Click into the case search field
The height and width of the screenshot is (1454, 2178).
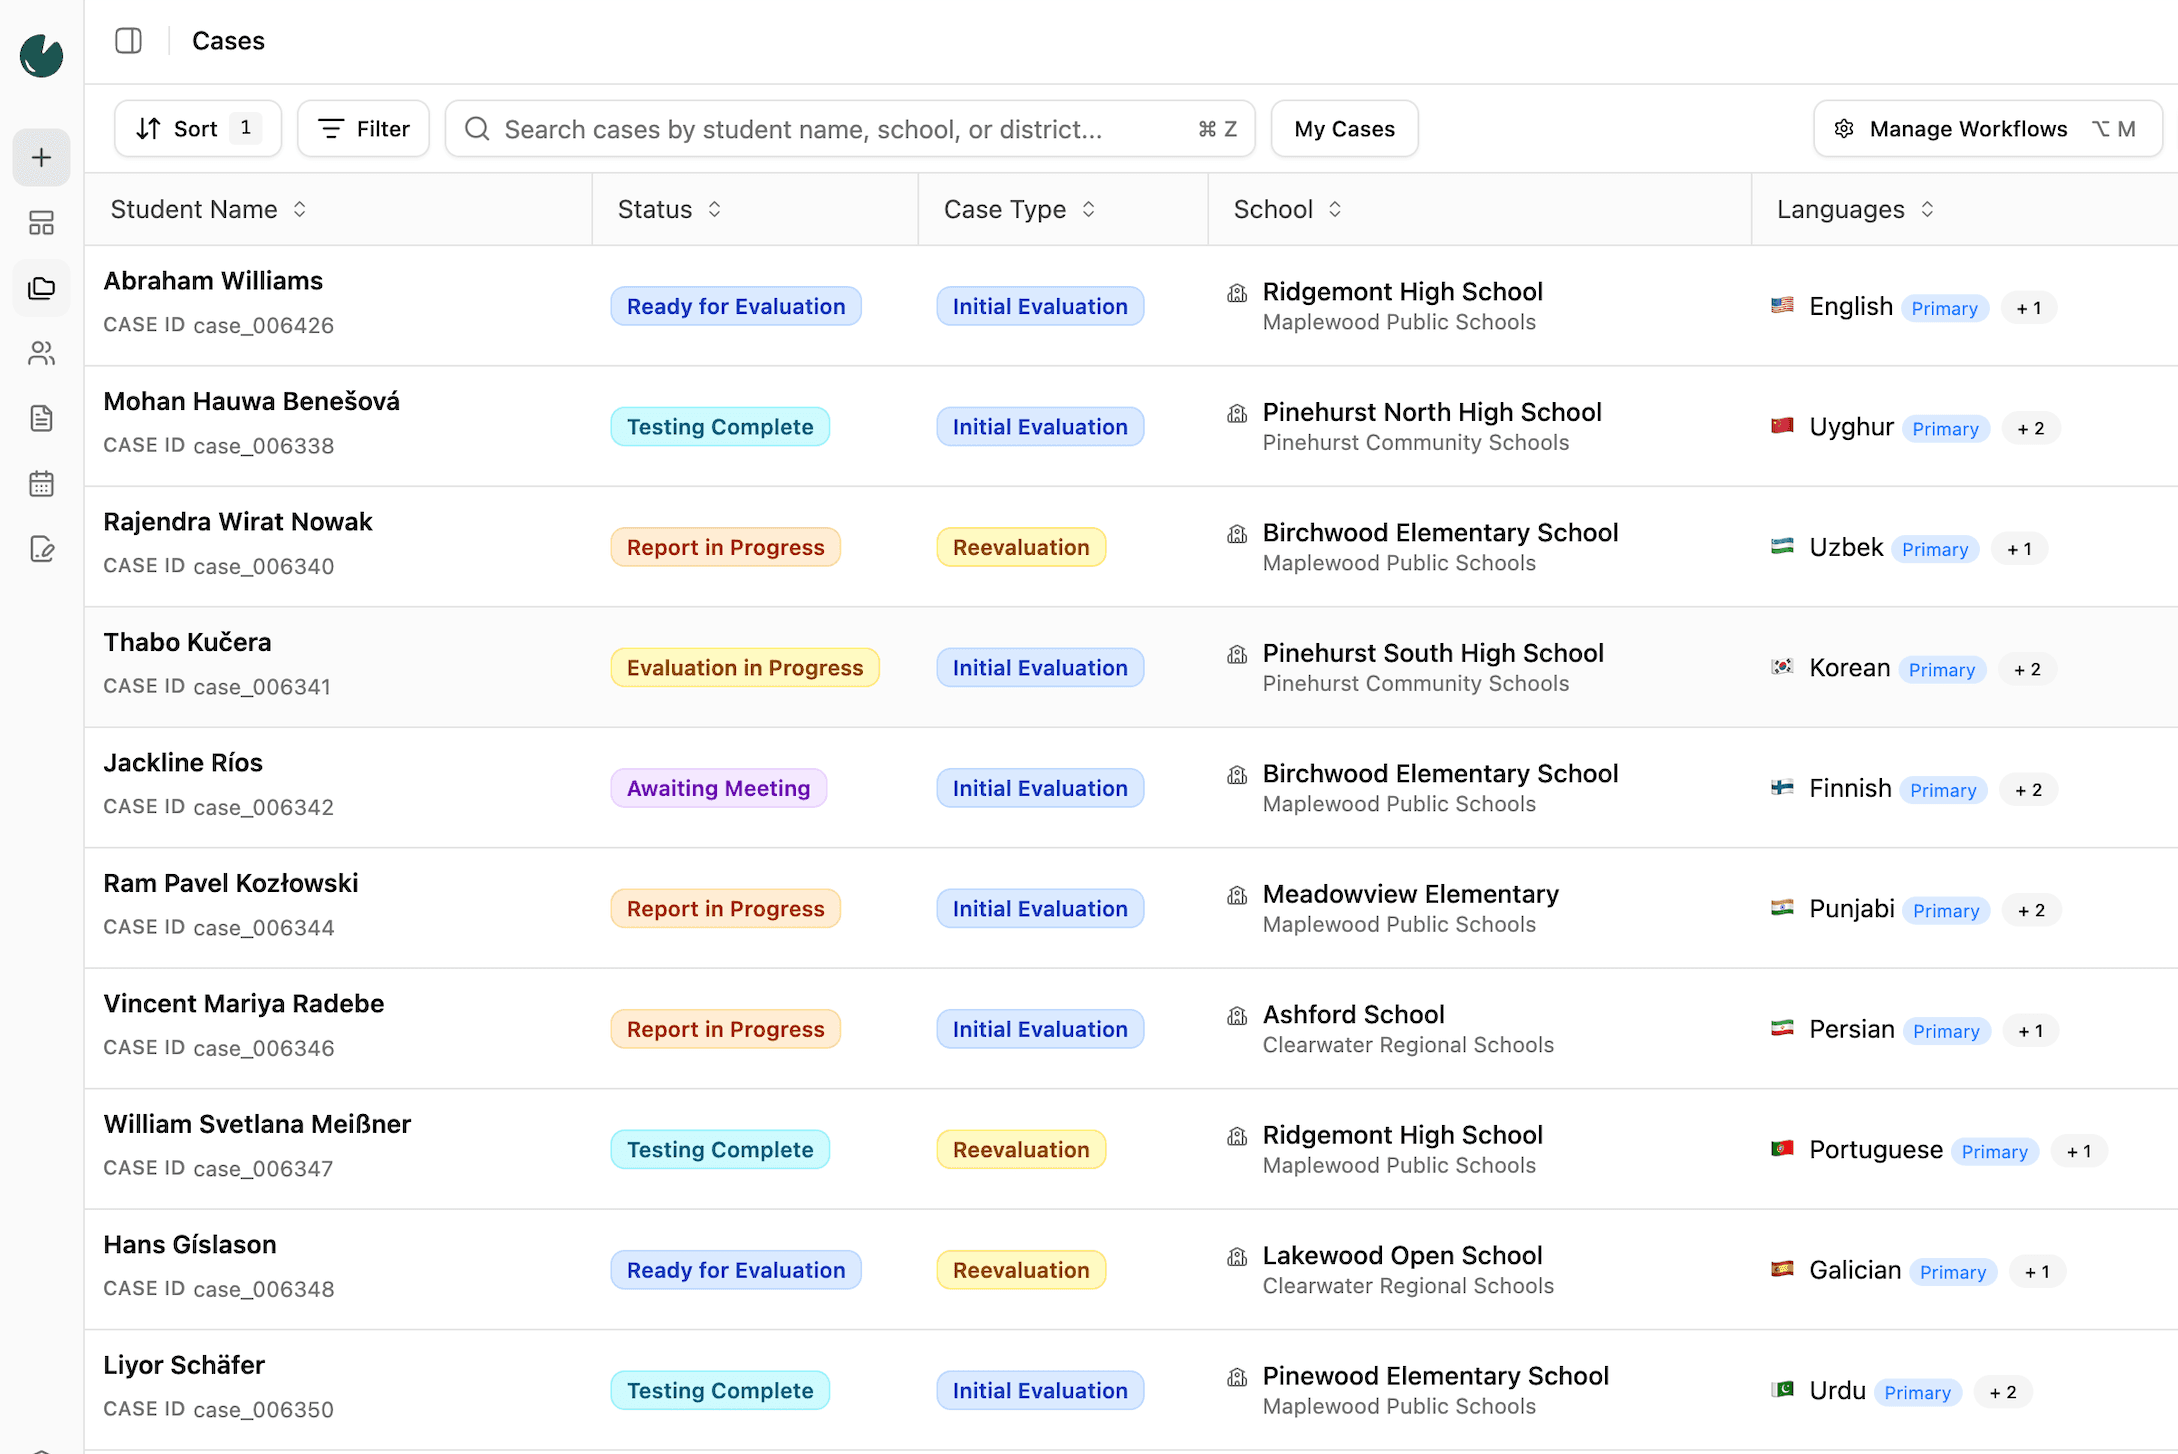click(800, 128)
